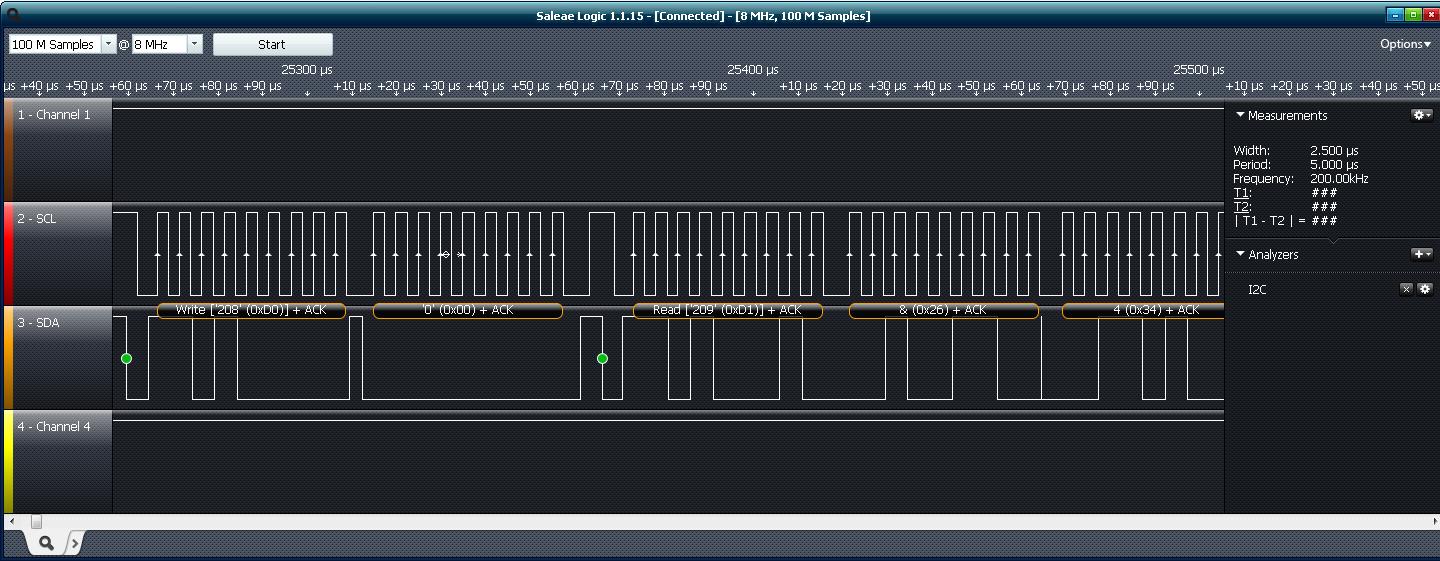Click the I2C analyzer name
Image resolution: width=1440 pixels, height=561 pixels.
coord(1257,290)
